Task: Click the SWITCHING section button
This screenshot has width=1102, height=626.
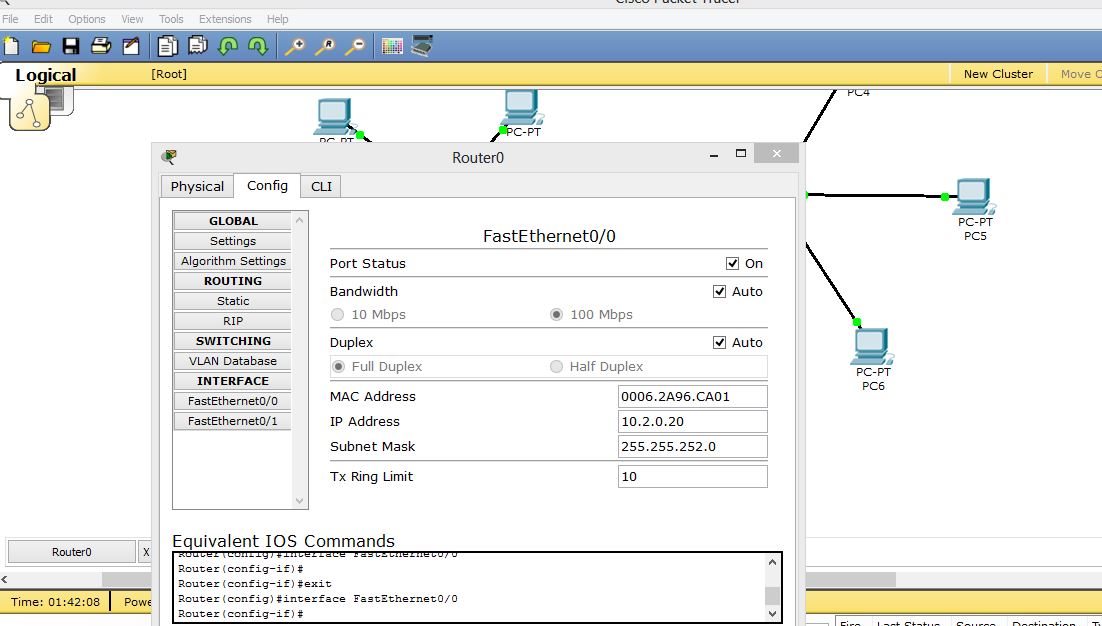Action: click(233, 341)
